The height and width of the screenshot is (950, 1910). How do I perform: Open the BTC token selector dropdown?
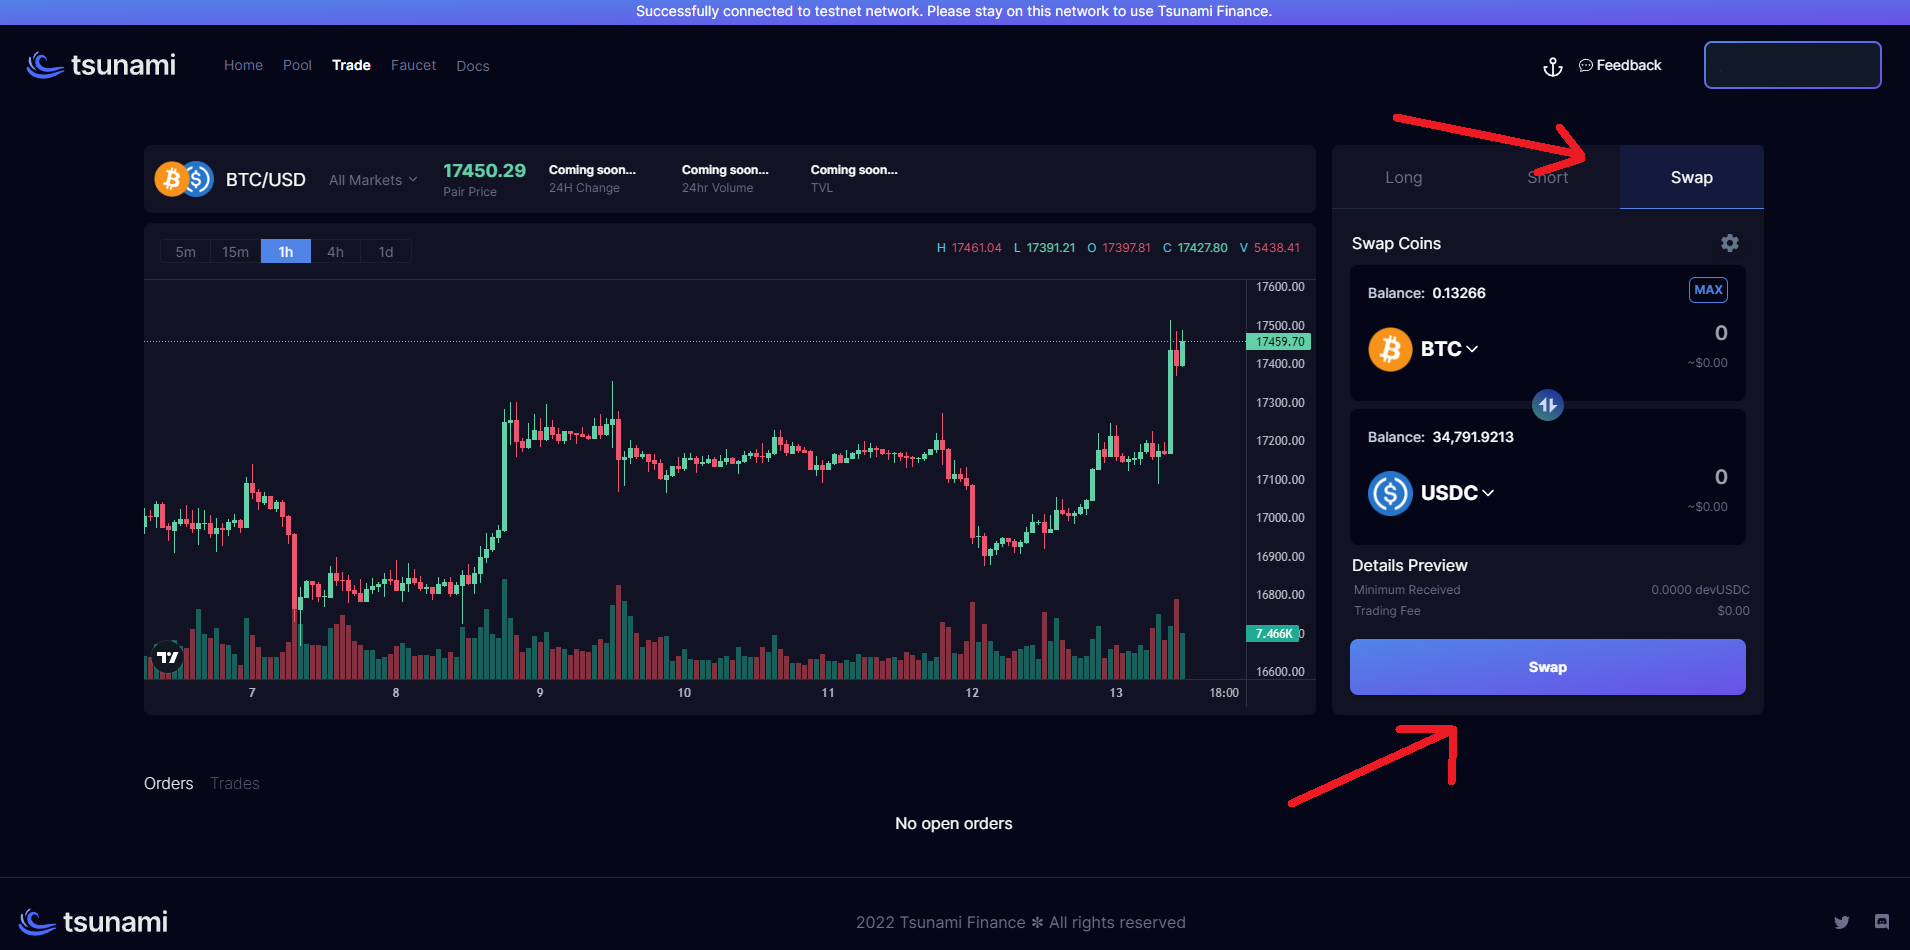pyautogui.click(x=1449, y=349)
